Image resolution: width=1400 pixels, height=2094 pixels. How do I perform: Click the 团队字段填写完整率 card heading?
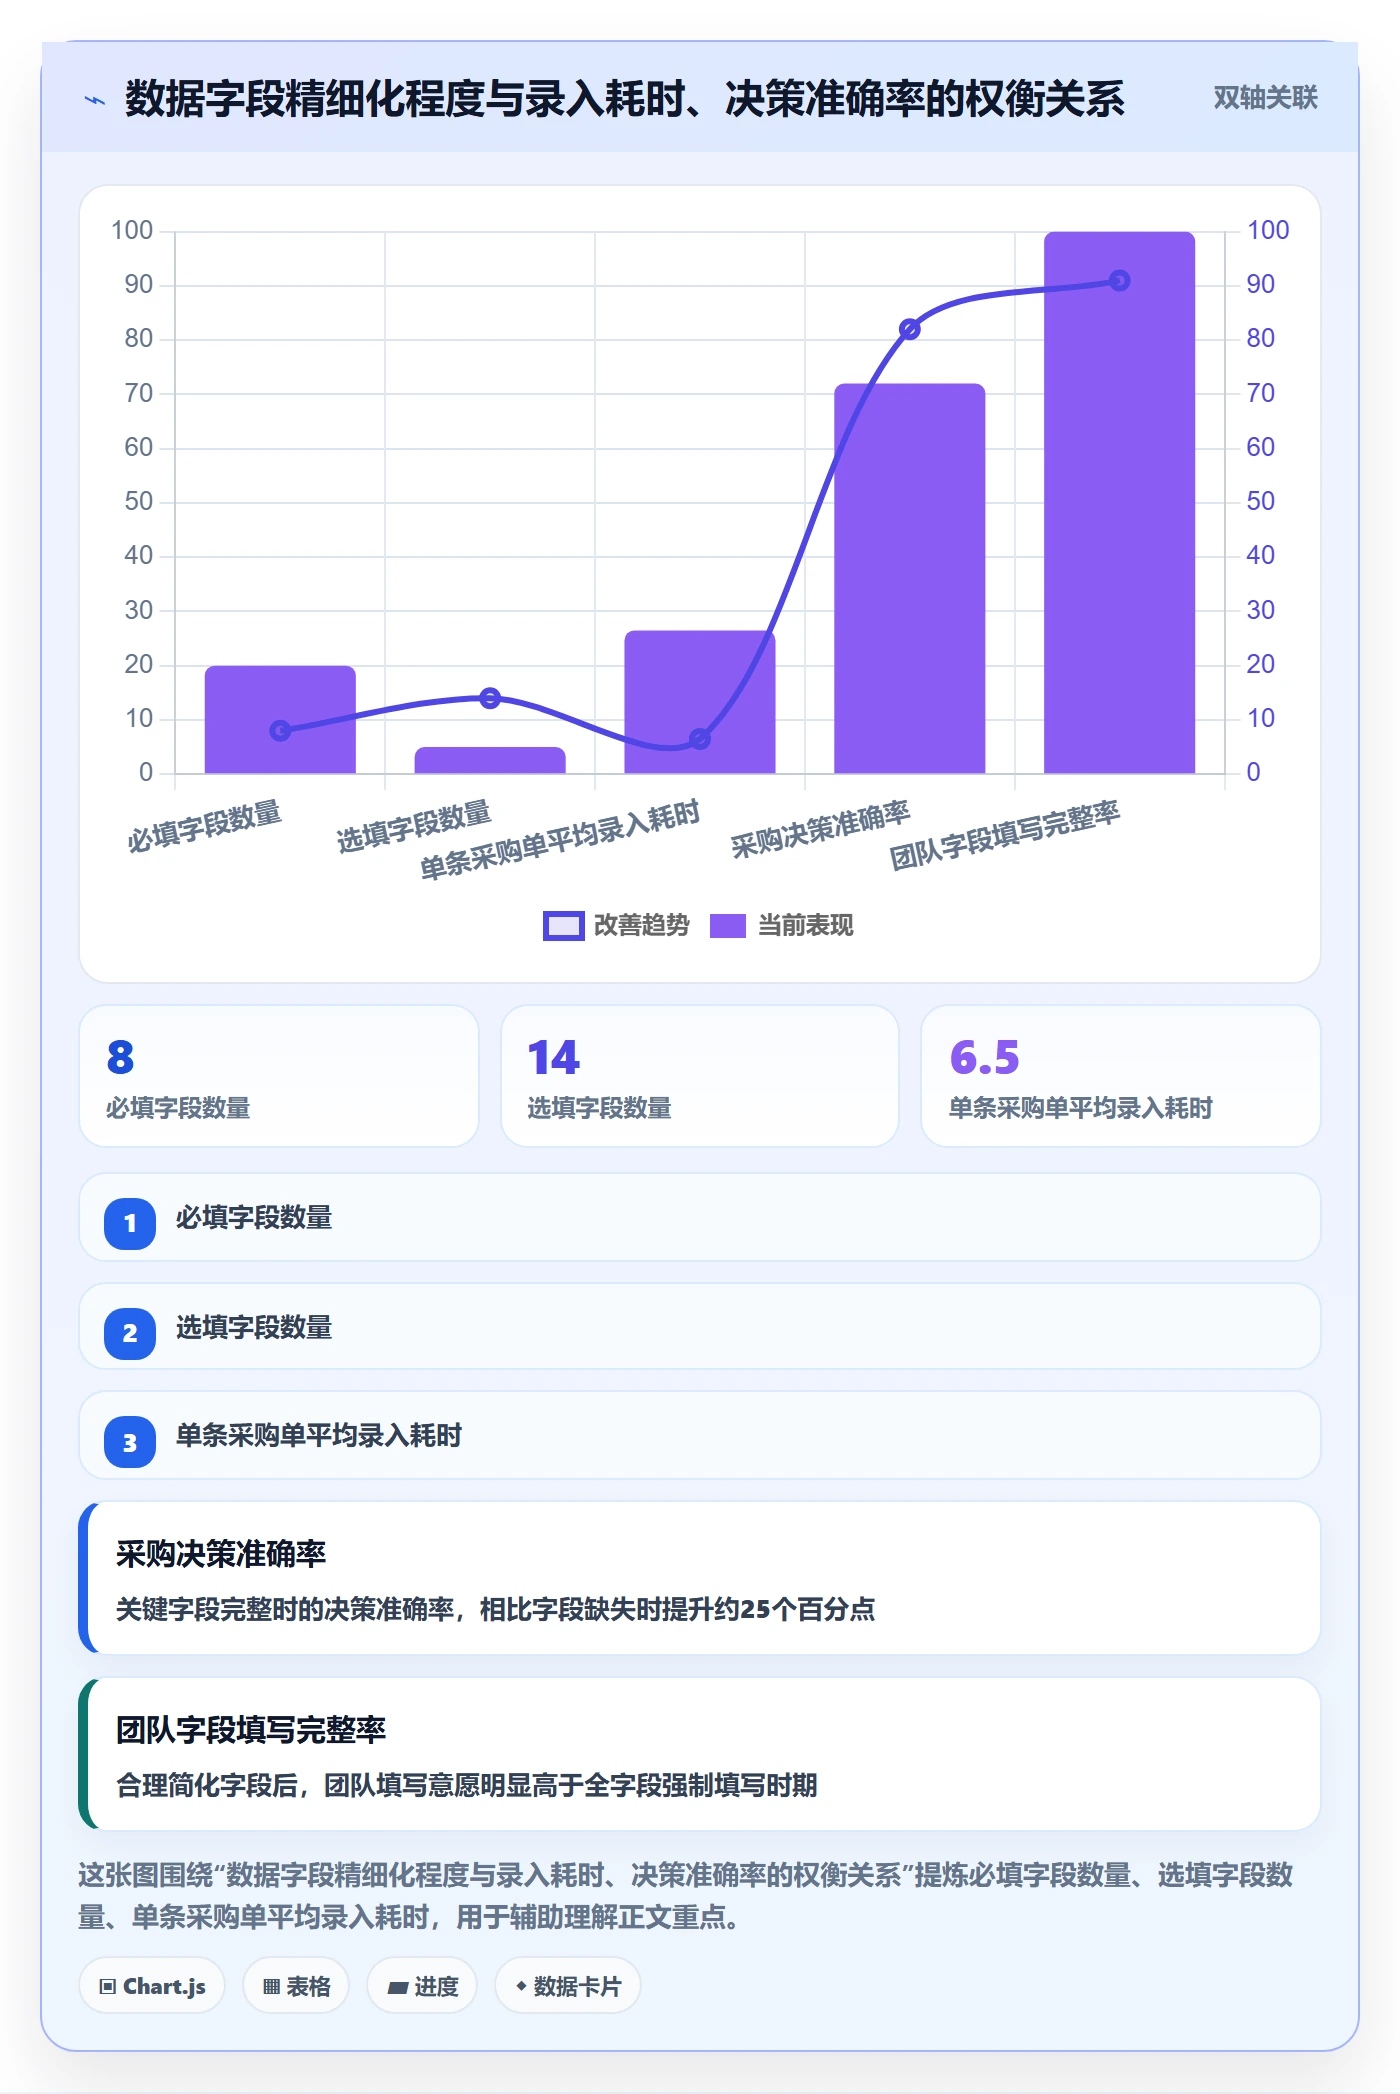[x=251, y=1730]
